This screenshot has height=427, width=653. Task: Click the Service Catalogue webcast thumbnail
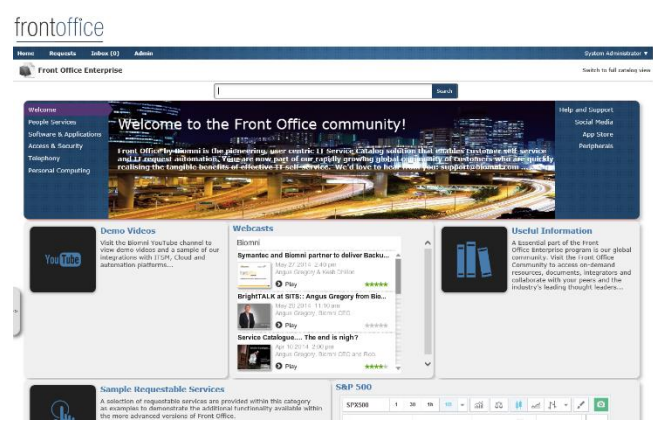[254, 357]
